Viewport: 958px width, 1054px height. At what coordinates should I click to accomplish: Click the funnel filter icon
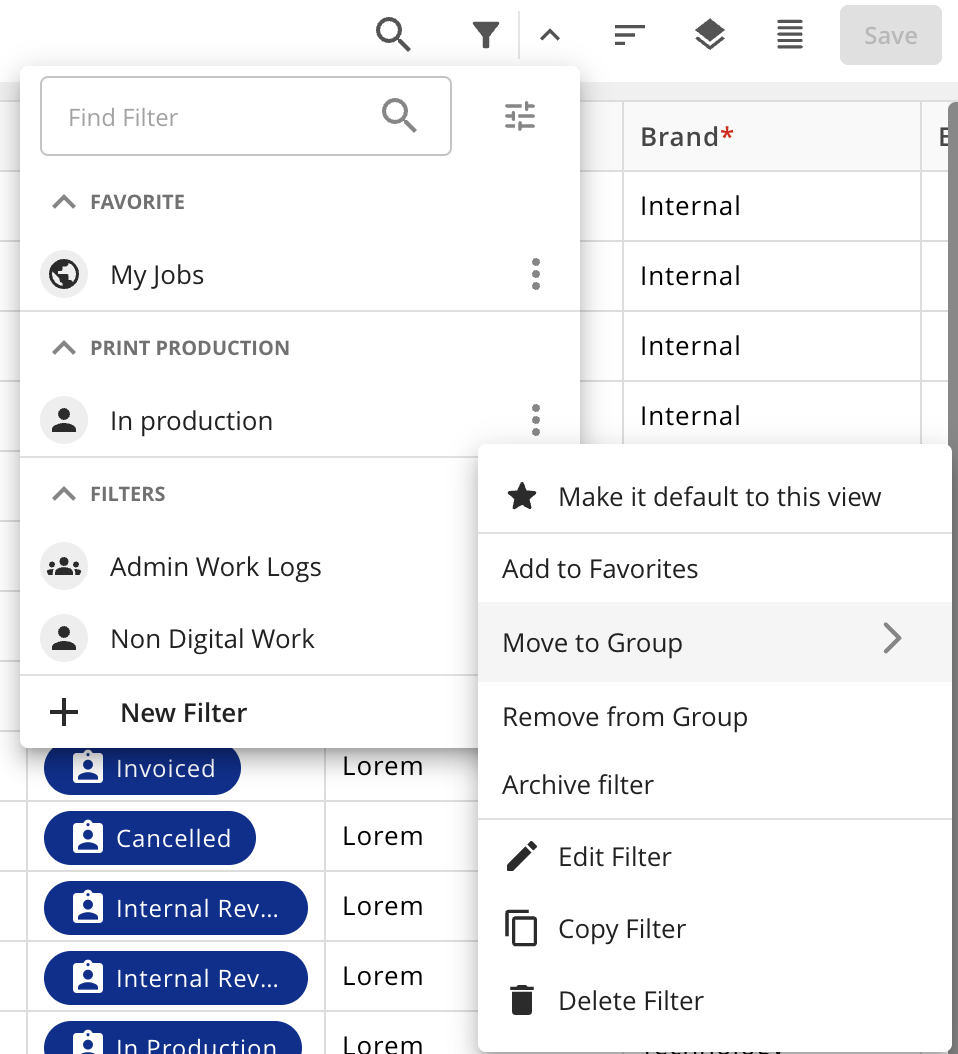[485, 35]
